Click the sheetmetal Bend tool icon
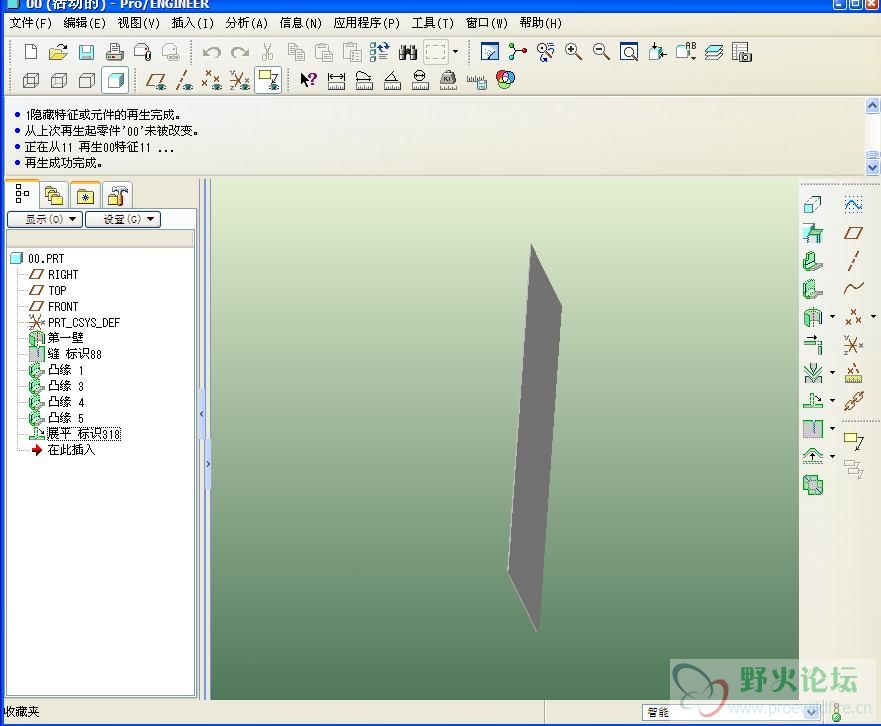Screen dimensions: 881x726 pyautogui.click(x=812, y=373)
